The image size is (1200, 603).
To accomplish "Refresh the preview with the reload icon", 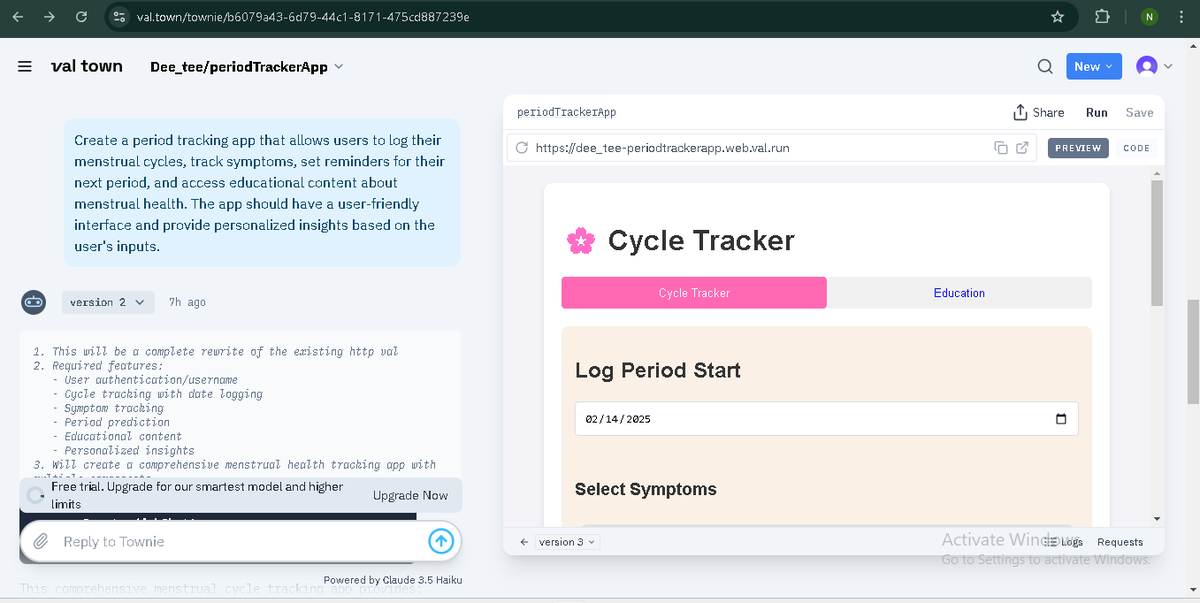I will coord(521,148).
